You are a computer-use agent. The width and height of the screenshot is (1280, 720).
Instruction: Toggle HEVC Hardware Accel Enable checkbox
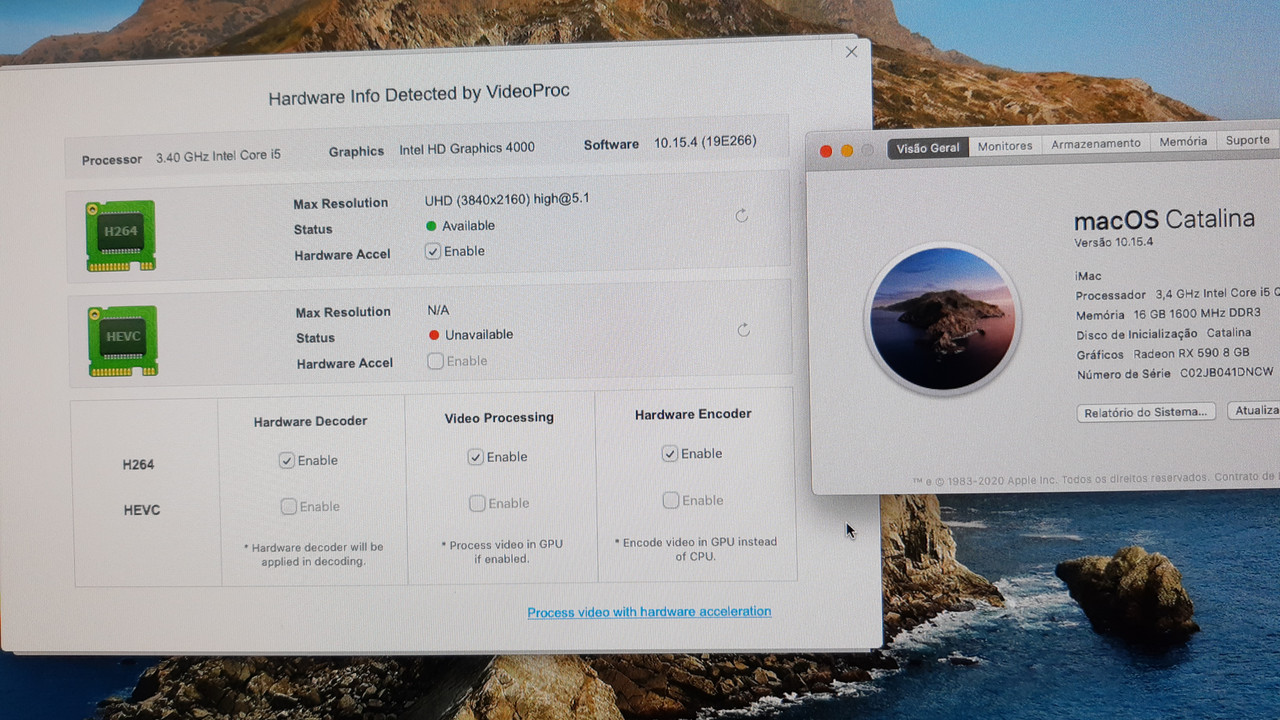[435, 361]
